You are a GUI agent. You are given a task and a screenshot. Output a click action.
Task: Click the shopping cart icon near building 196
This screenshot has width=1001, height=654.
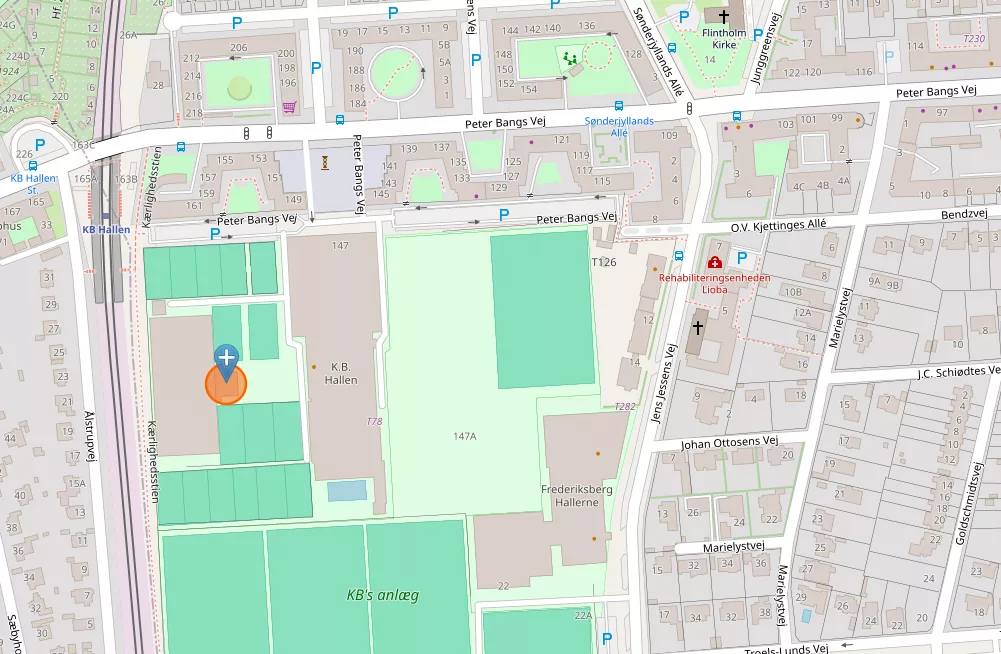pyautogui.click(x=289, y=107)
